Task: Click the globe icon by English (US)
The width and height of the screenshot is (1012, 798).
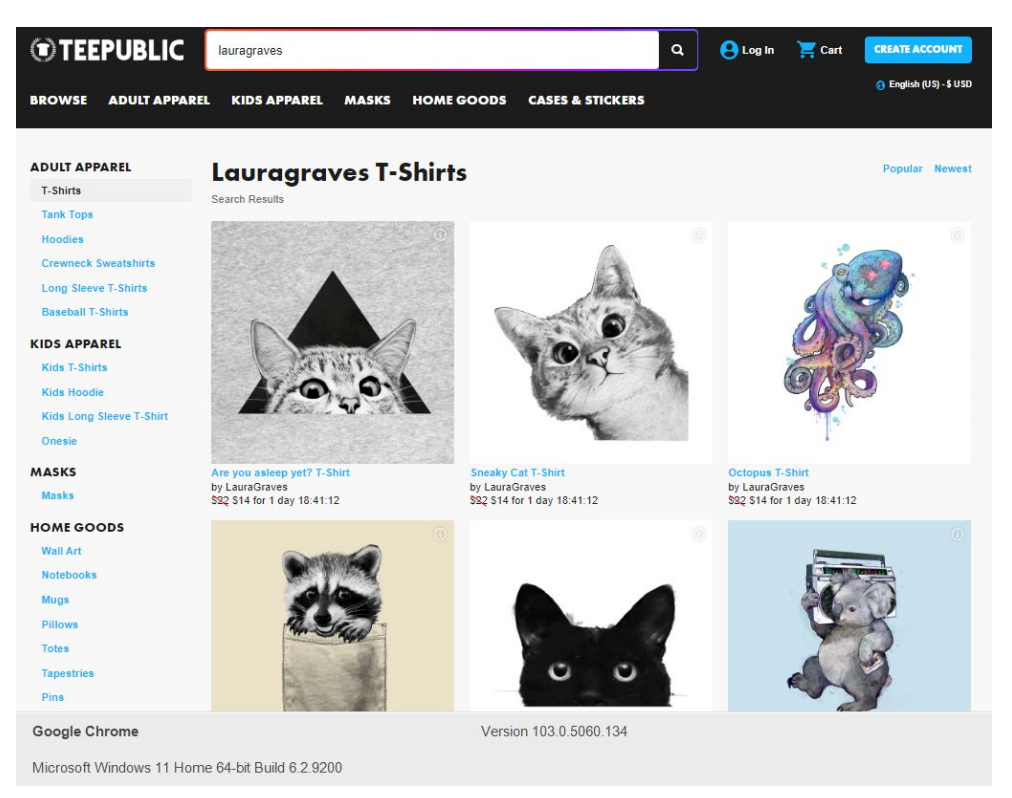Action: click(x=880, y=85)
